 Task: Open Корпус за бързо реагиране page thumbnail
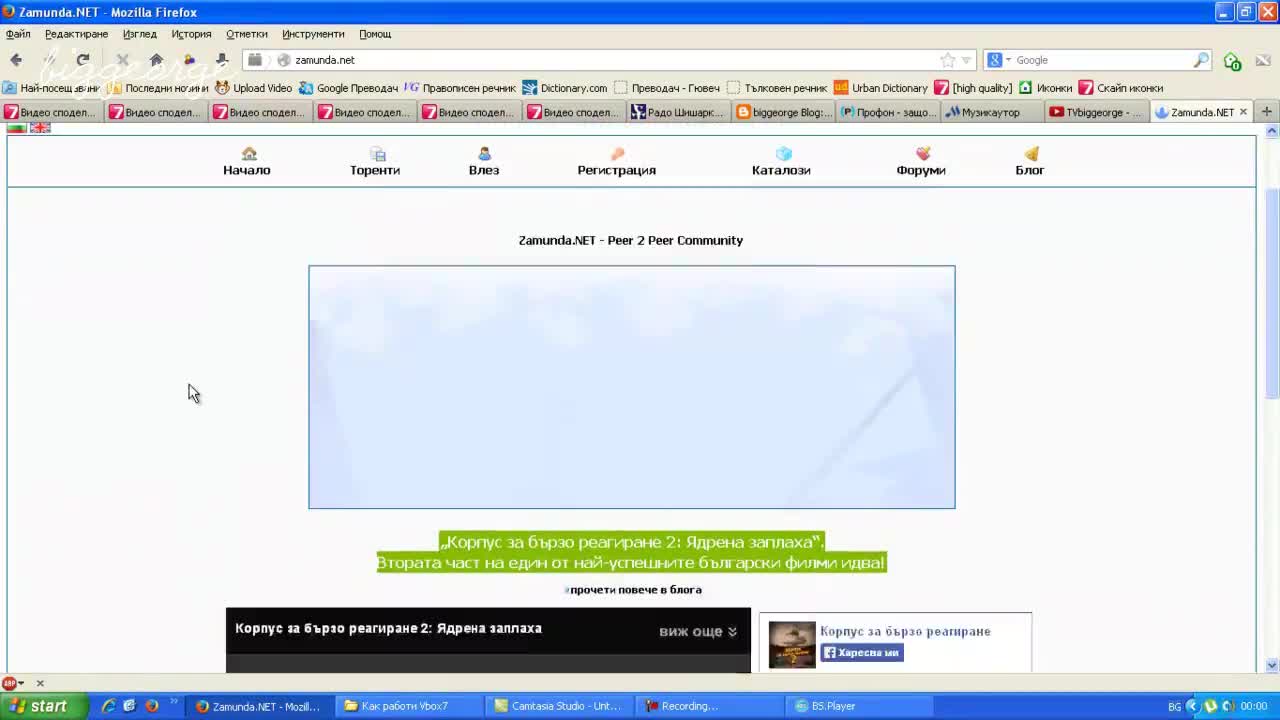pos(792,645)
